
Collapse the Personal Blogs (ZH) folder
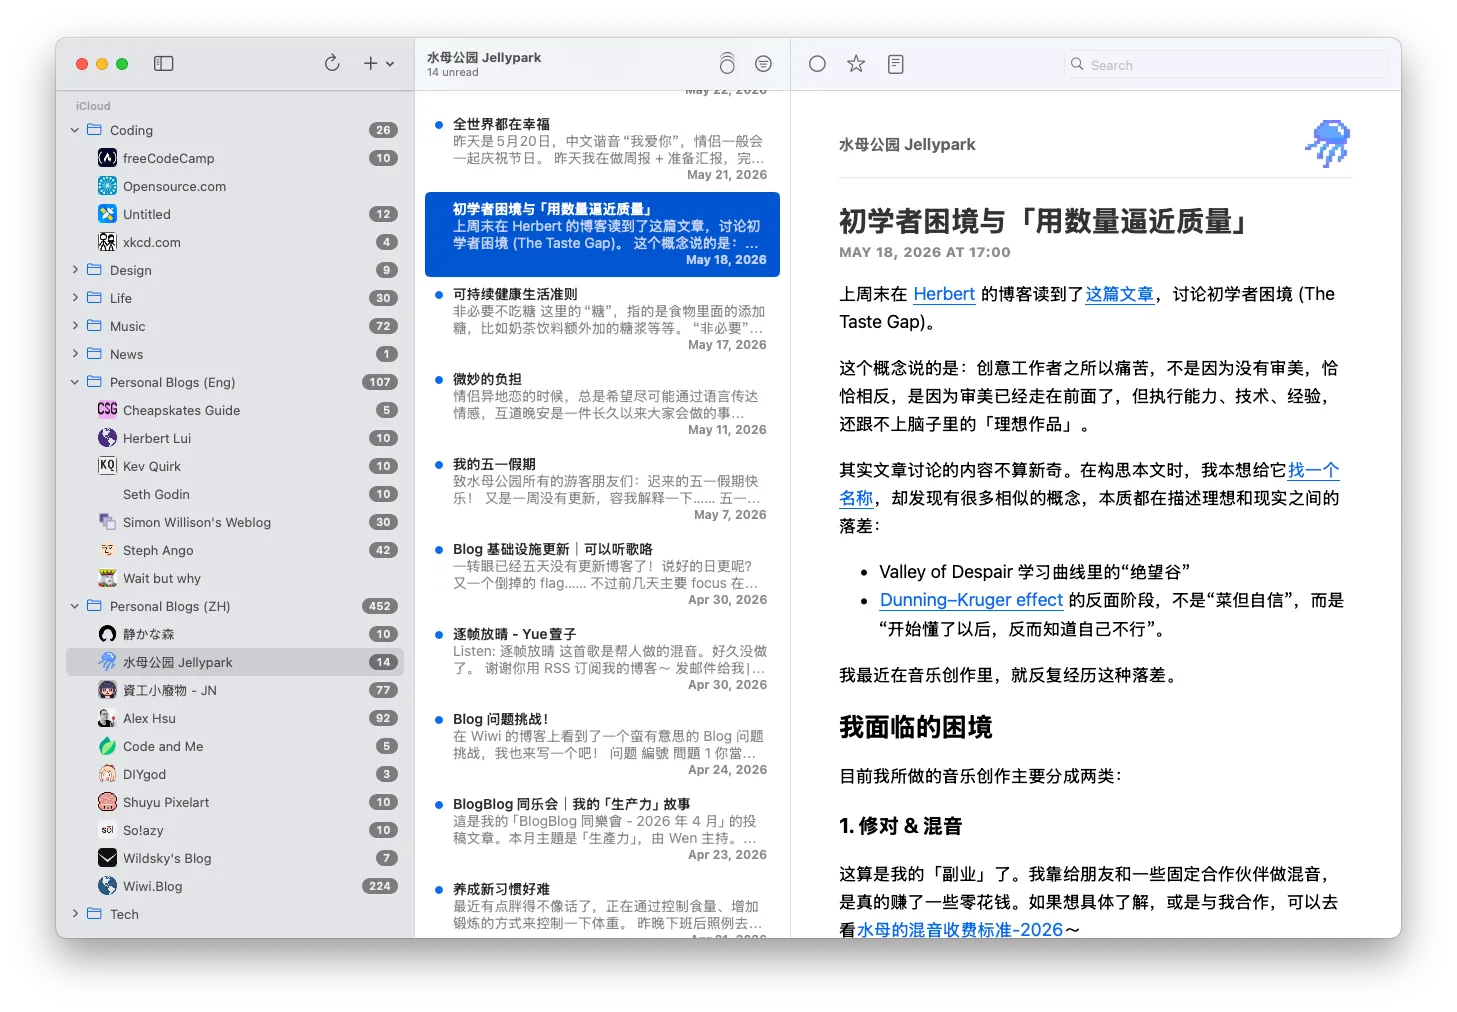click(x=75, y=606)
